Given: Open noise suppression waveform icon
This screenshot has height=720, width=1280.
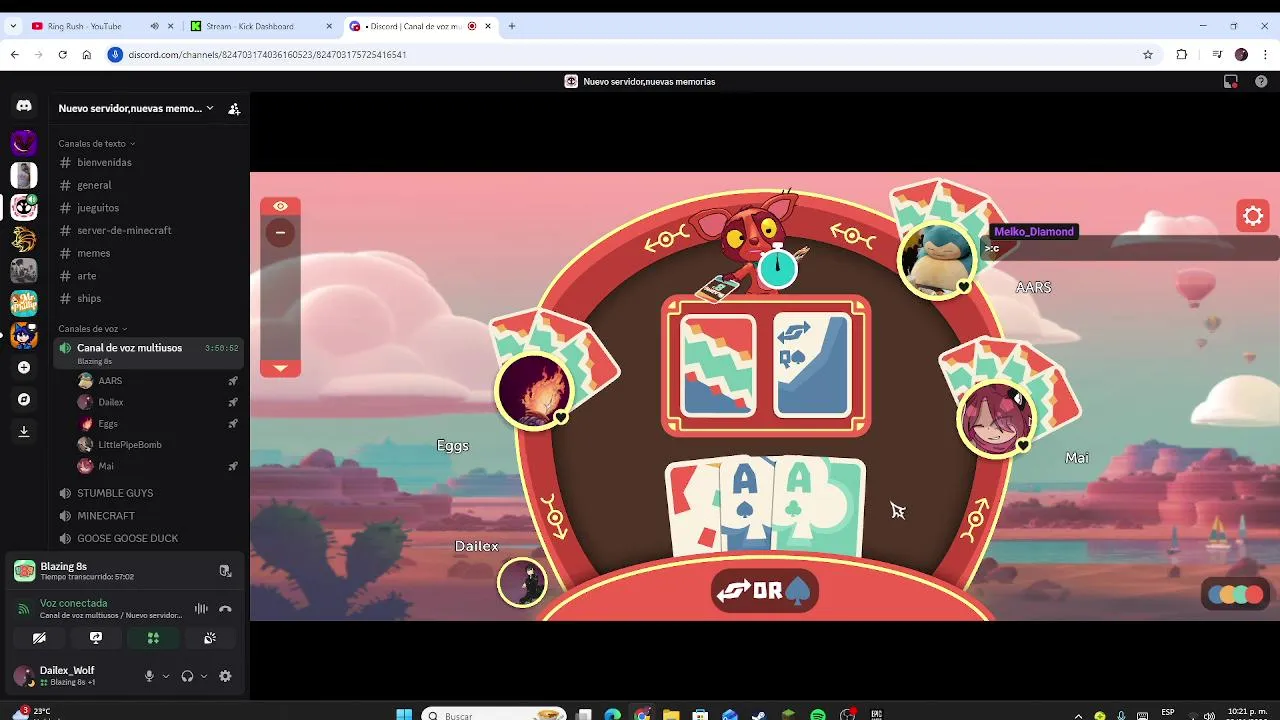Looking at the screenshot, I should [x=201, y=608].
